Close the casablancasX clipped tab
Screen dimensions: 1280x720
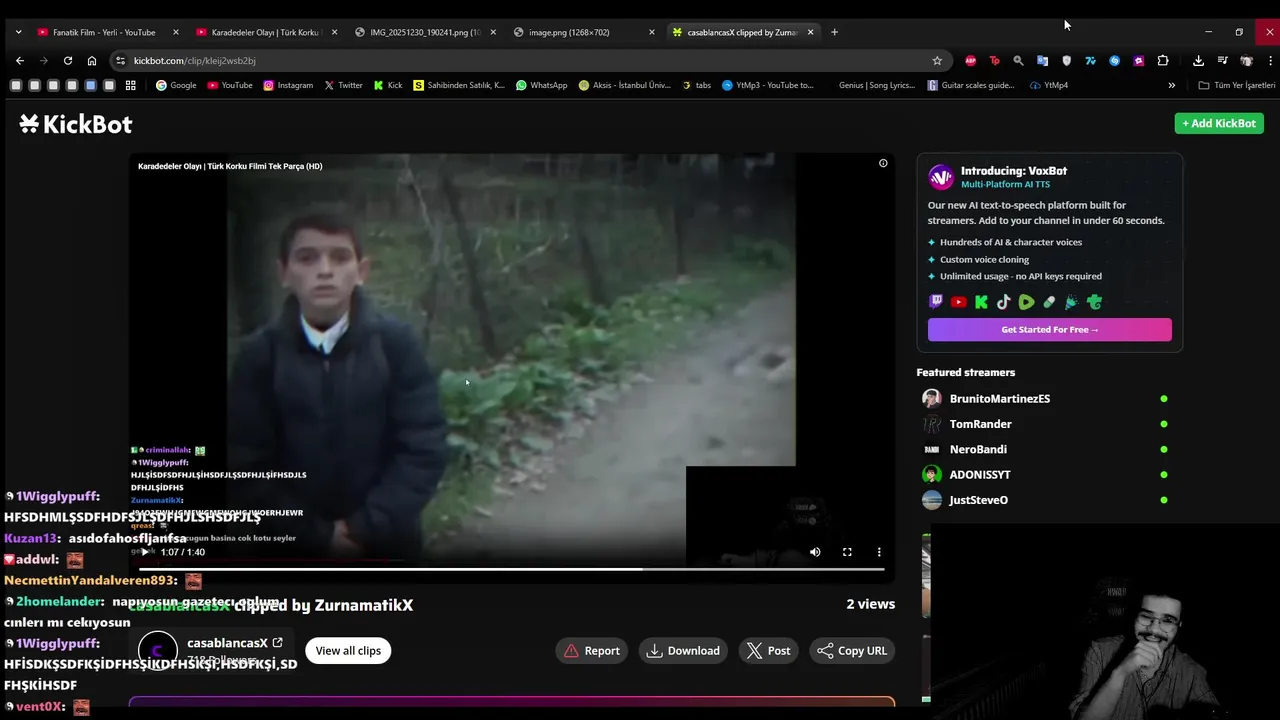pos(810,32)
